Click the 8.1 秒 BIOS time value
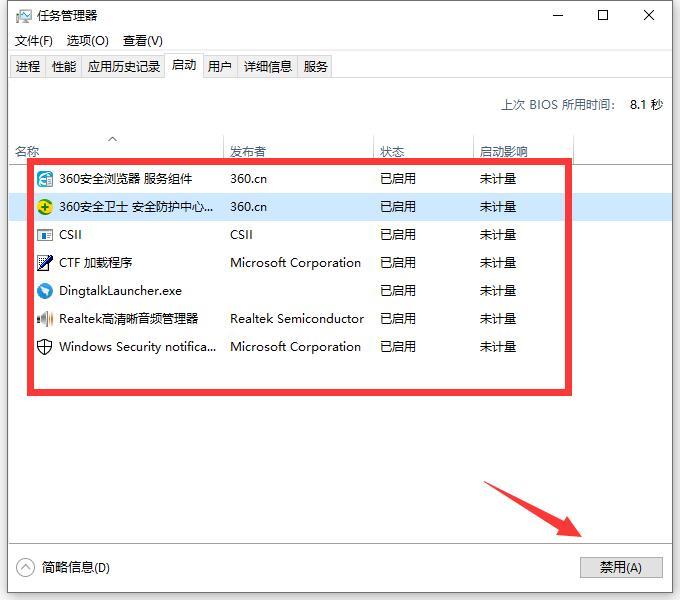The image size is (680, 600). pos(646,105)
